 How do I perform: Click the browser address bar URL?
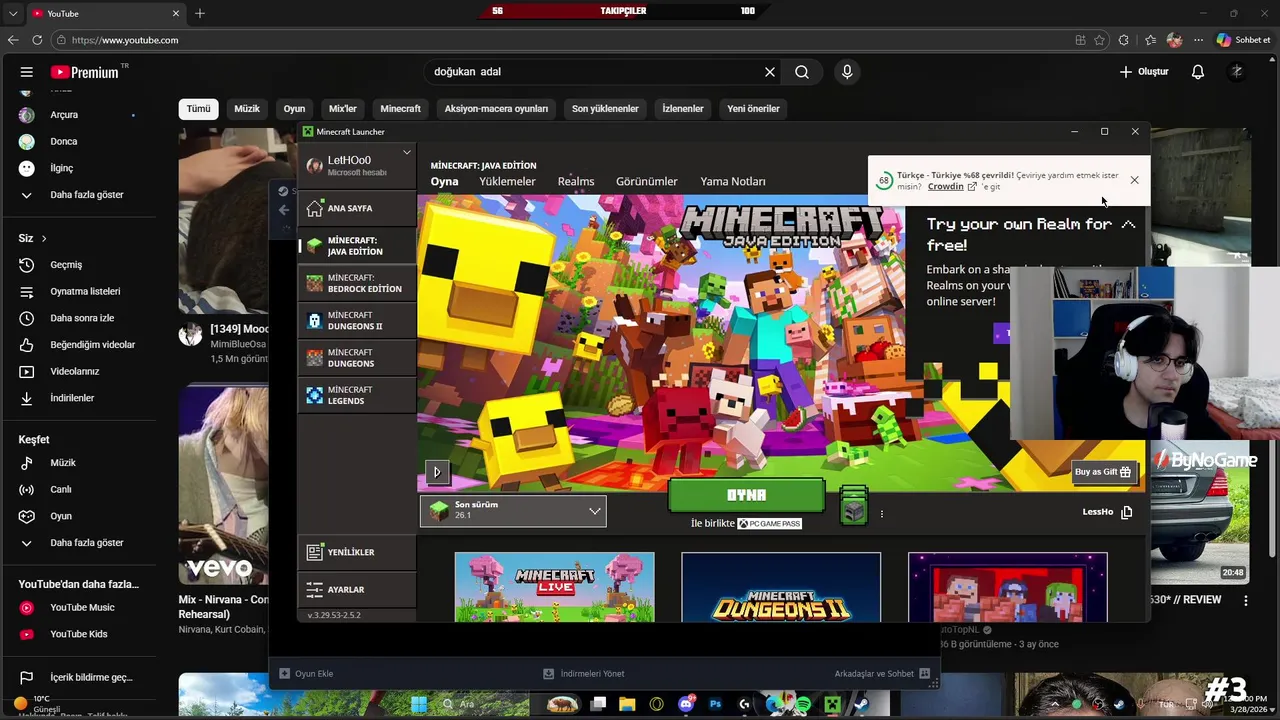(x=125, y=40)
